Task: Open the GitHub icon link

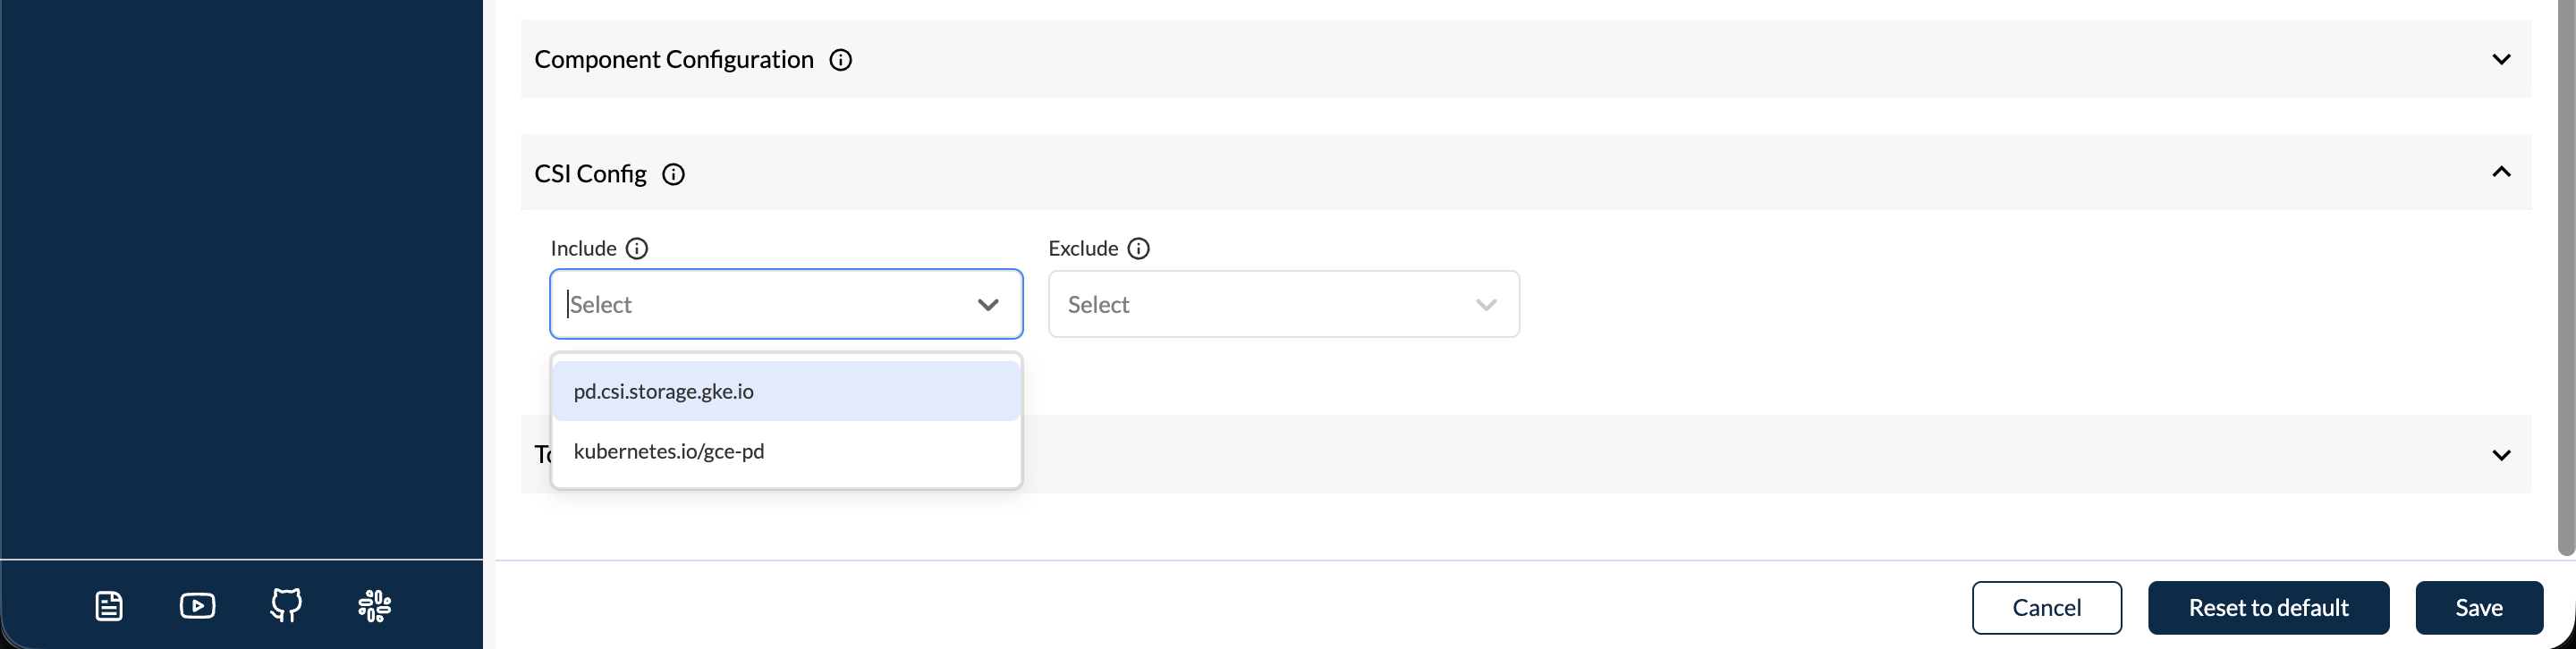Action: click(286, 605)
